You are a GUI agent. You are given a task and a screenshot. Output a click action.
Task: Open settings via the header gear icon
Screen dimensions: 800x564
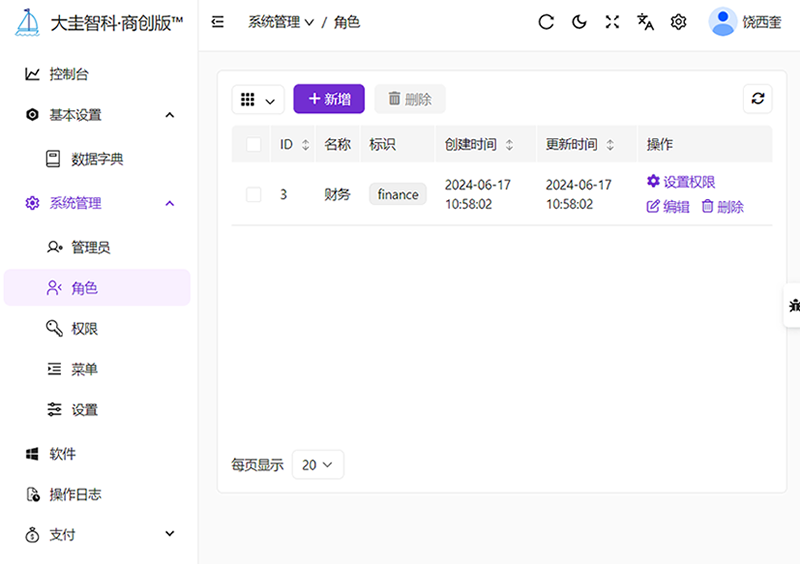tap(678, 22)
